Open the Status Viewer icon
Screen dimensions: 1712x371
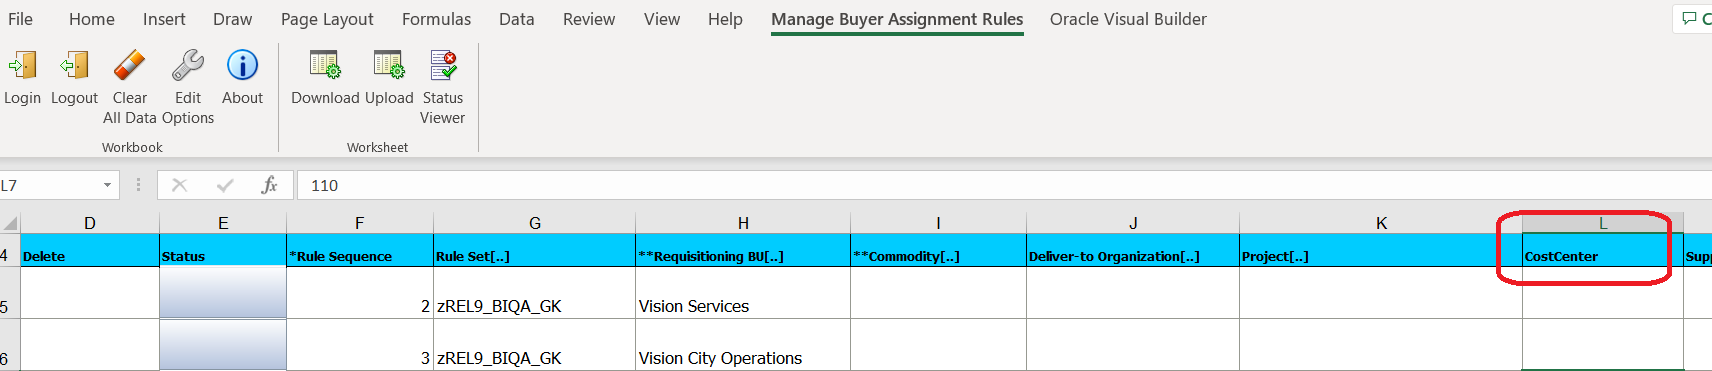tap(443, 65)
